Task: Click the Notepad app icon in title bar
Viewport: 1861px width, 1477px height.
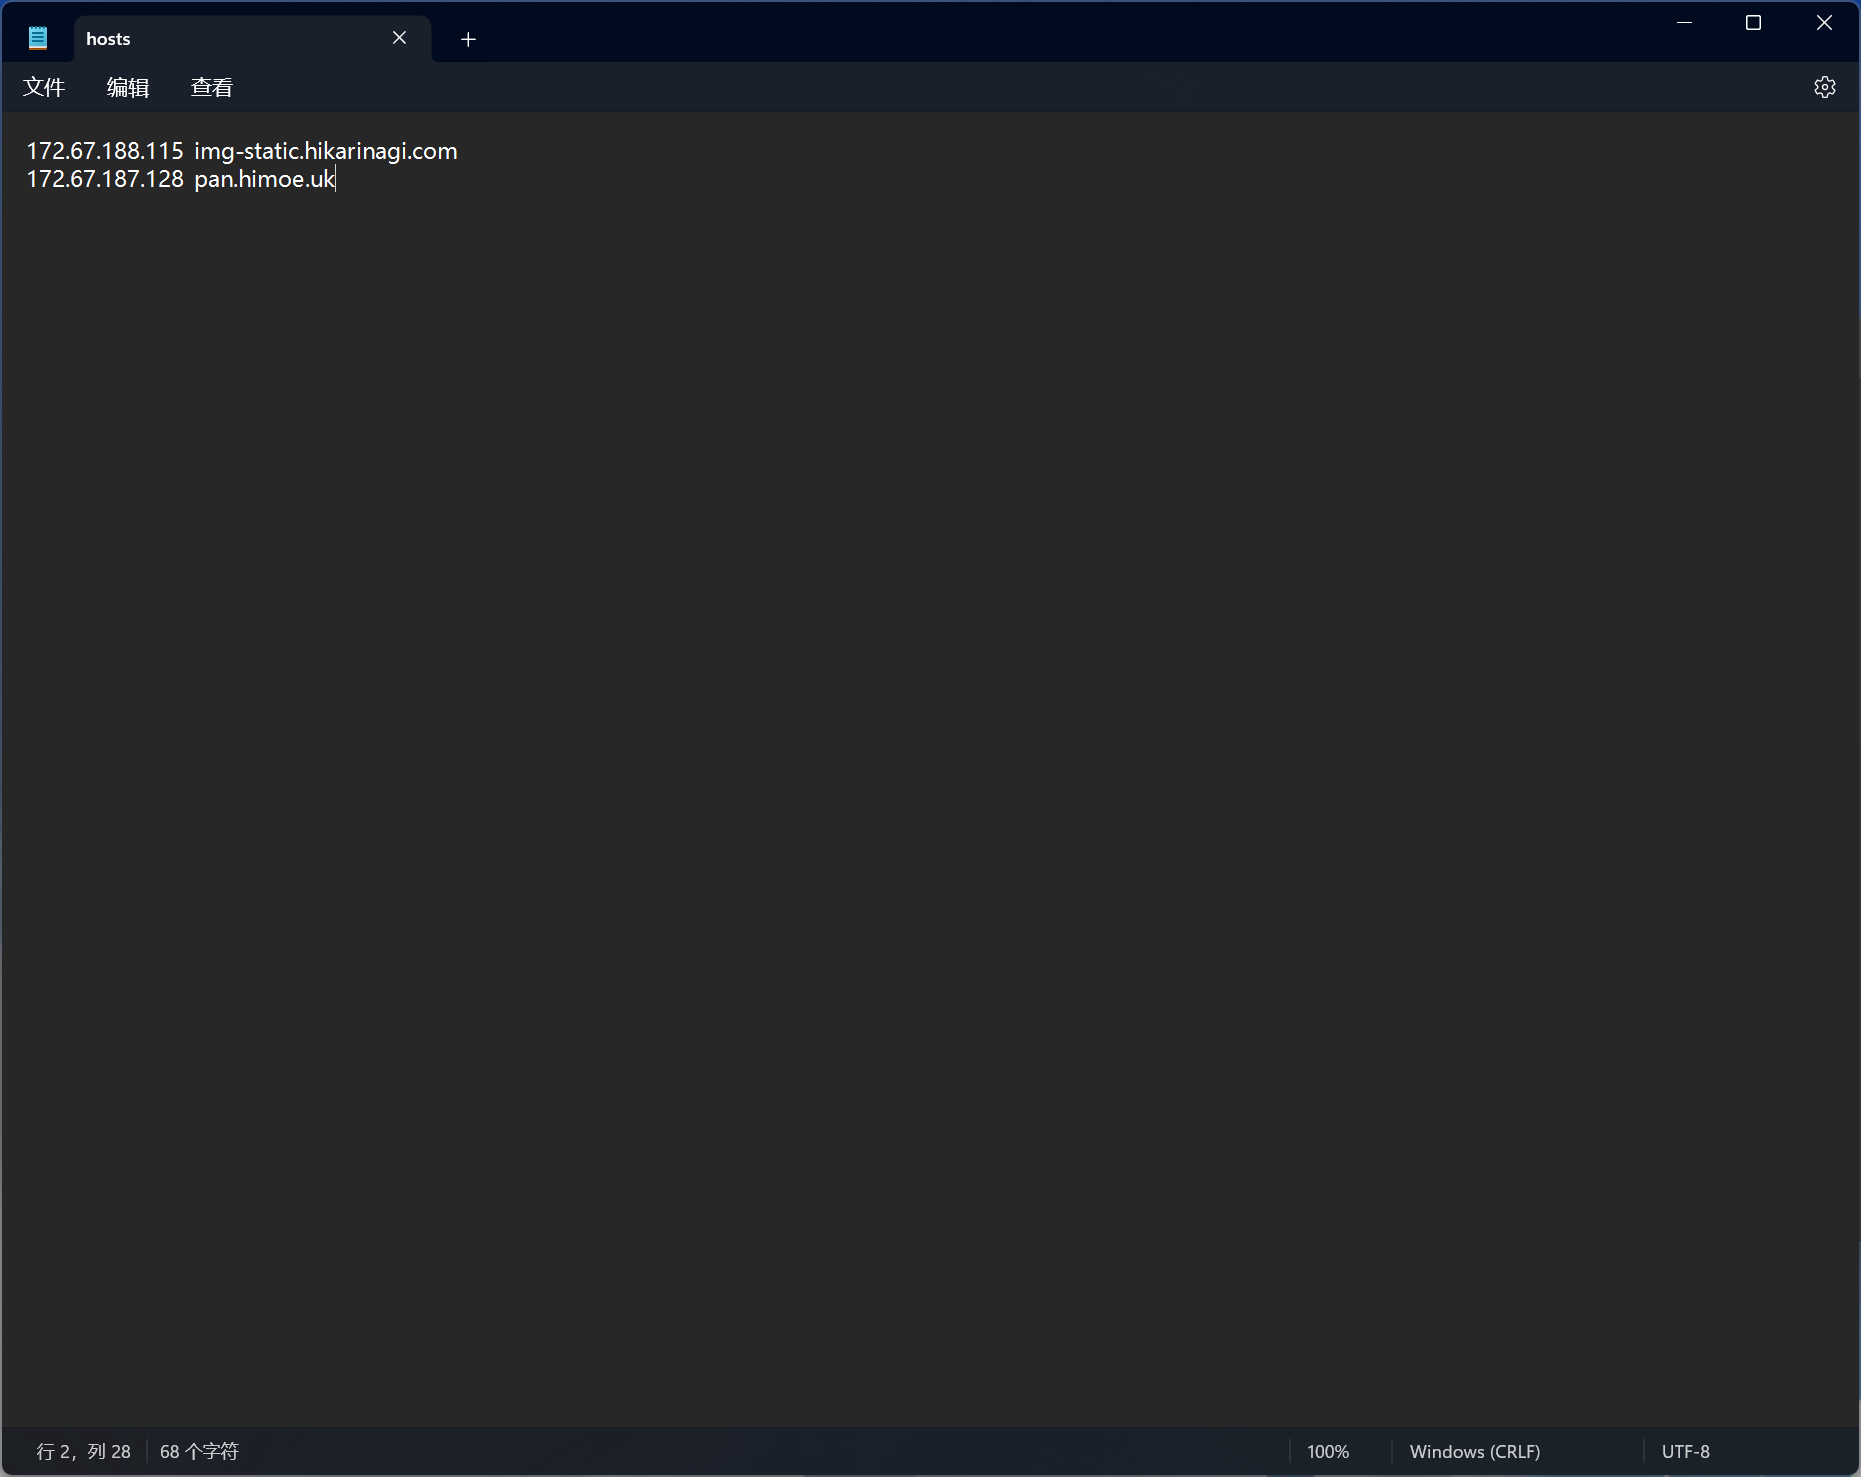Action: [38, 38]
